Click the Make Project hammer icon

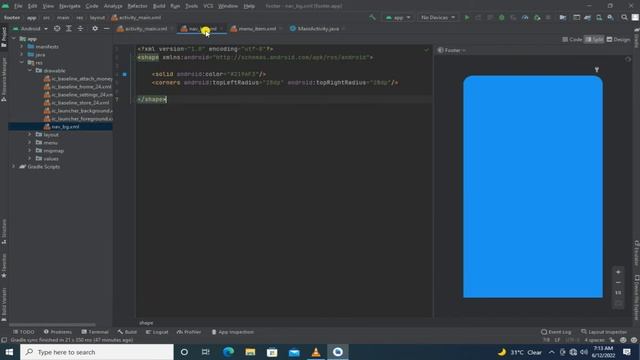coord(372,18)
